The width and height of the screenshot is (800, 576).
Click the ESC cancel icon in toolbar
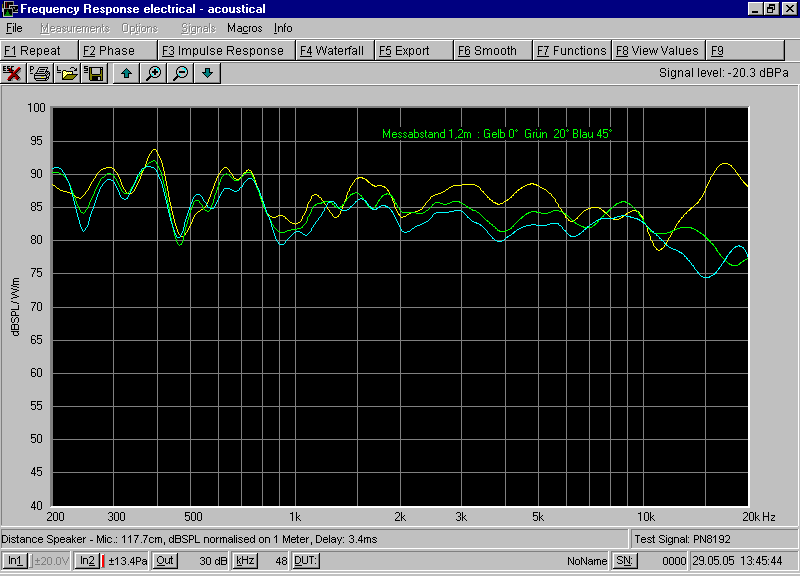(x=14, y=73)
